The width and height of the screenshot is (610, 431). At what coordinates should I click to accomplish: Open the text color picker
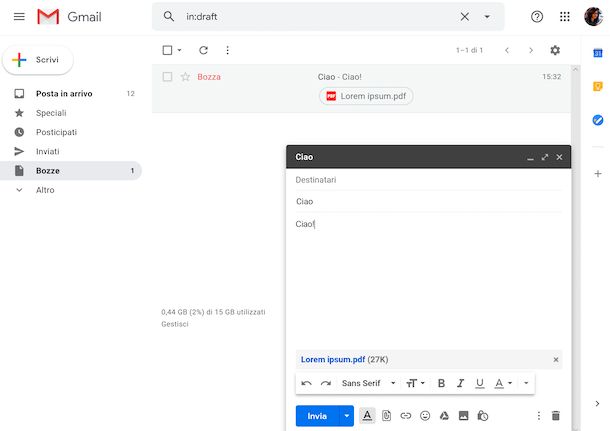[502, 383]
